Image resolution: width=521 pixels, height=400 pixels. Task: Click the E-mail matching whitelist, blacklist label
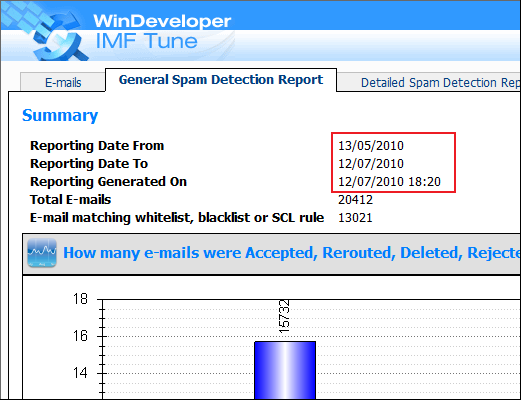(x=177, y=218)
